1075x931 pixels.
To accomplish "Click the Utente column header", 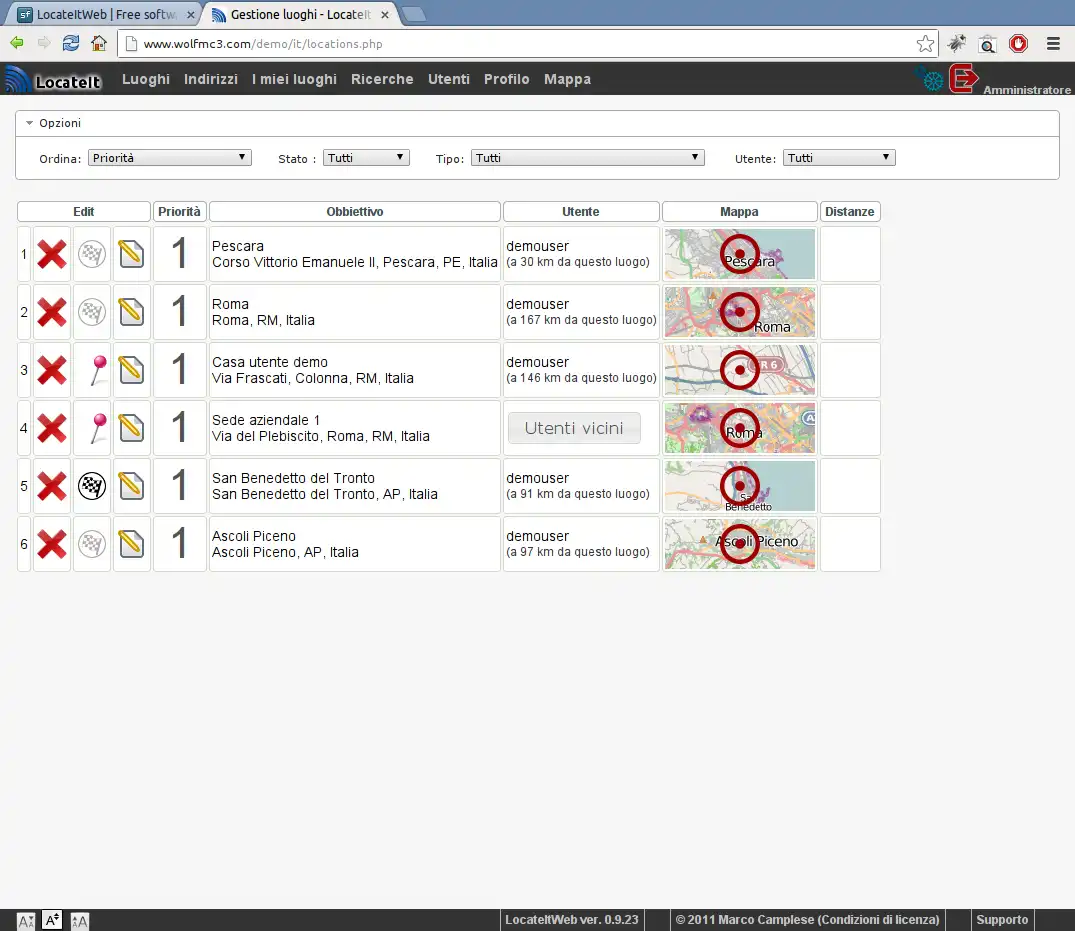I will (581, 212).
